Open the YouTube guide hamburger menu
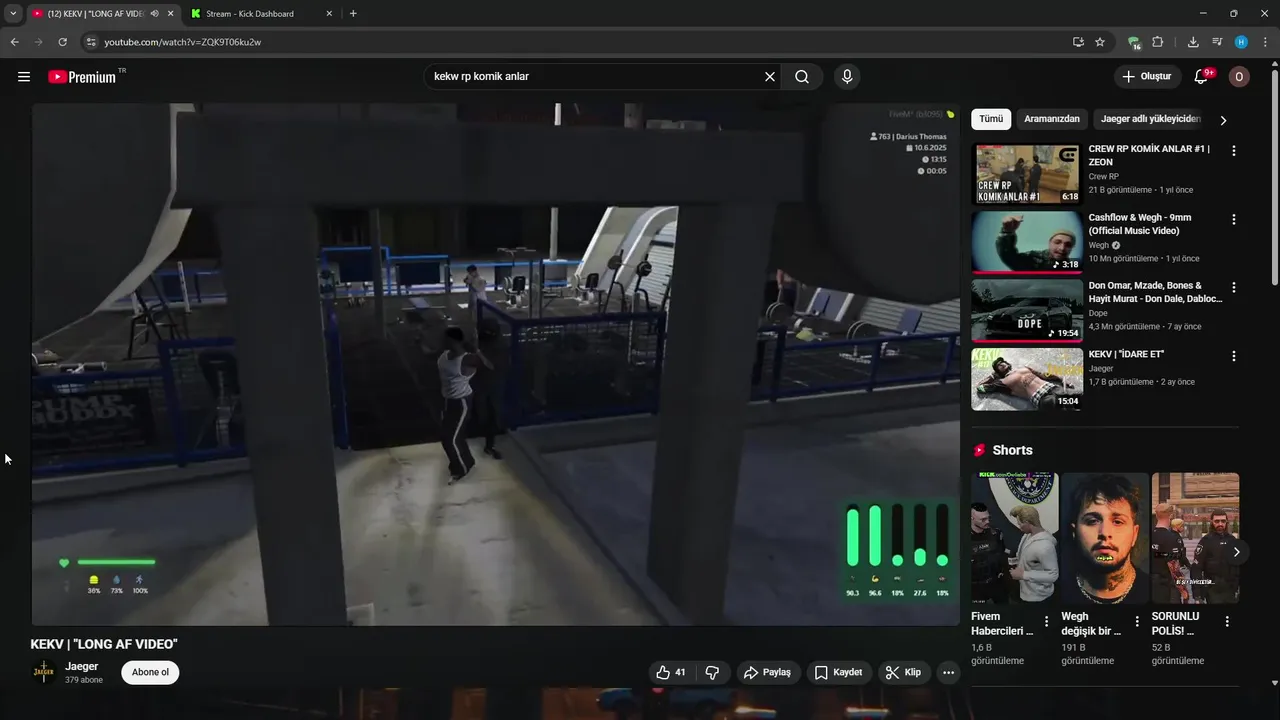Viewport: 1280px width, 720px height. tap(24, 77)
